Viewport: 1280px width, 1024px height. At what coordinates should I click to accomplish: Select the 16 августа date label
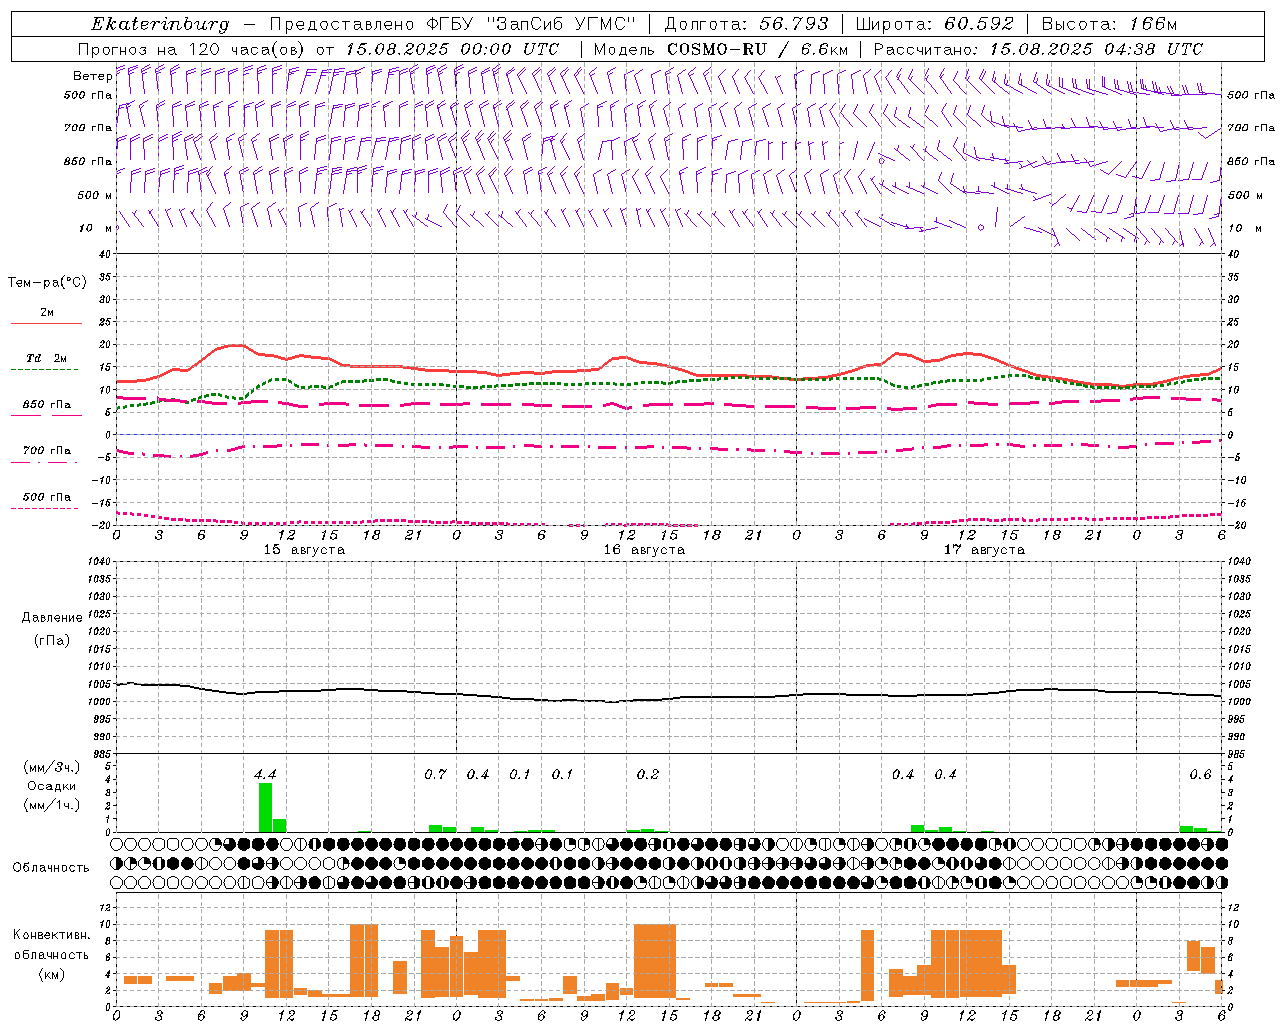pyautogui.click(x=644, y=550)
